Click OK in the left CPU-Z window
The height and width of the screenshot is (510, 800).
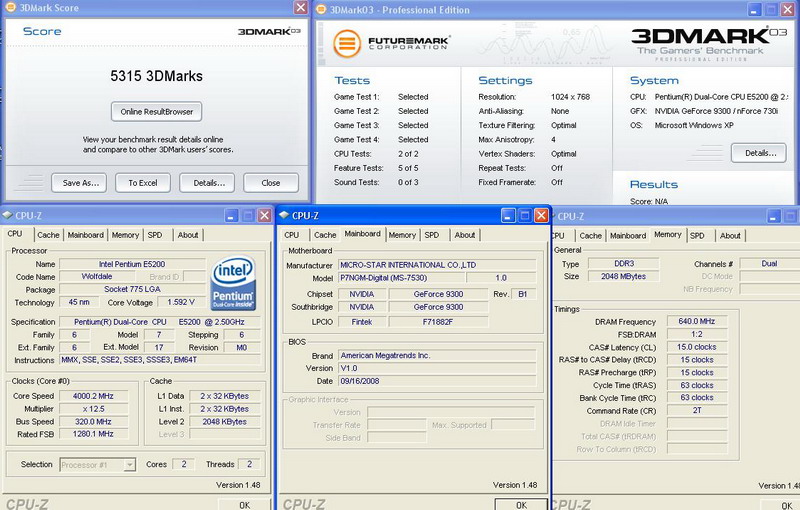click(244, 505)
